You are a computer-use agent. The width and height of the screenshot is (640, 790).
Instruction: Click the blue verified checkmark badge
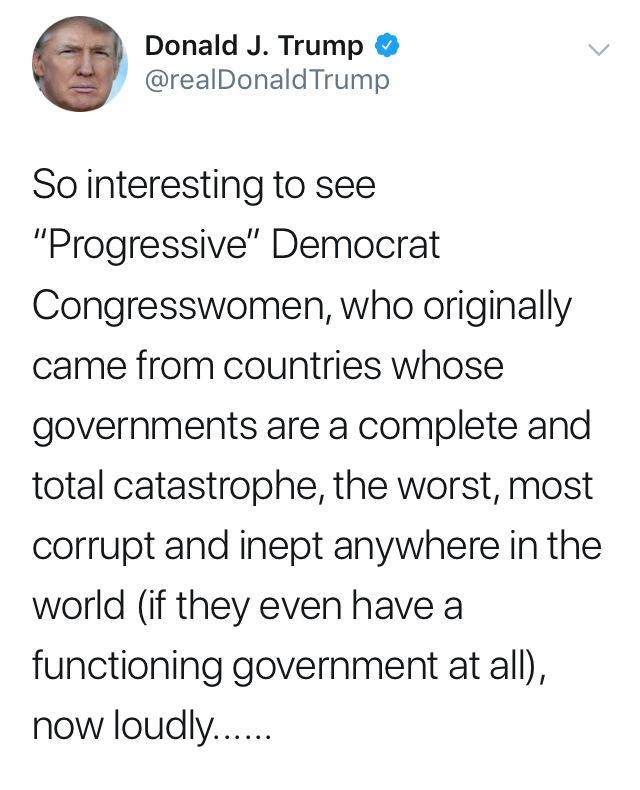tap(387, 45)
